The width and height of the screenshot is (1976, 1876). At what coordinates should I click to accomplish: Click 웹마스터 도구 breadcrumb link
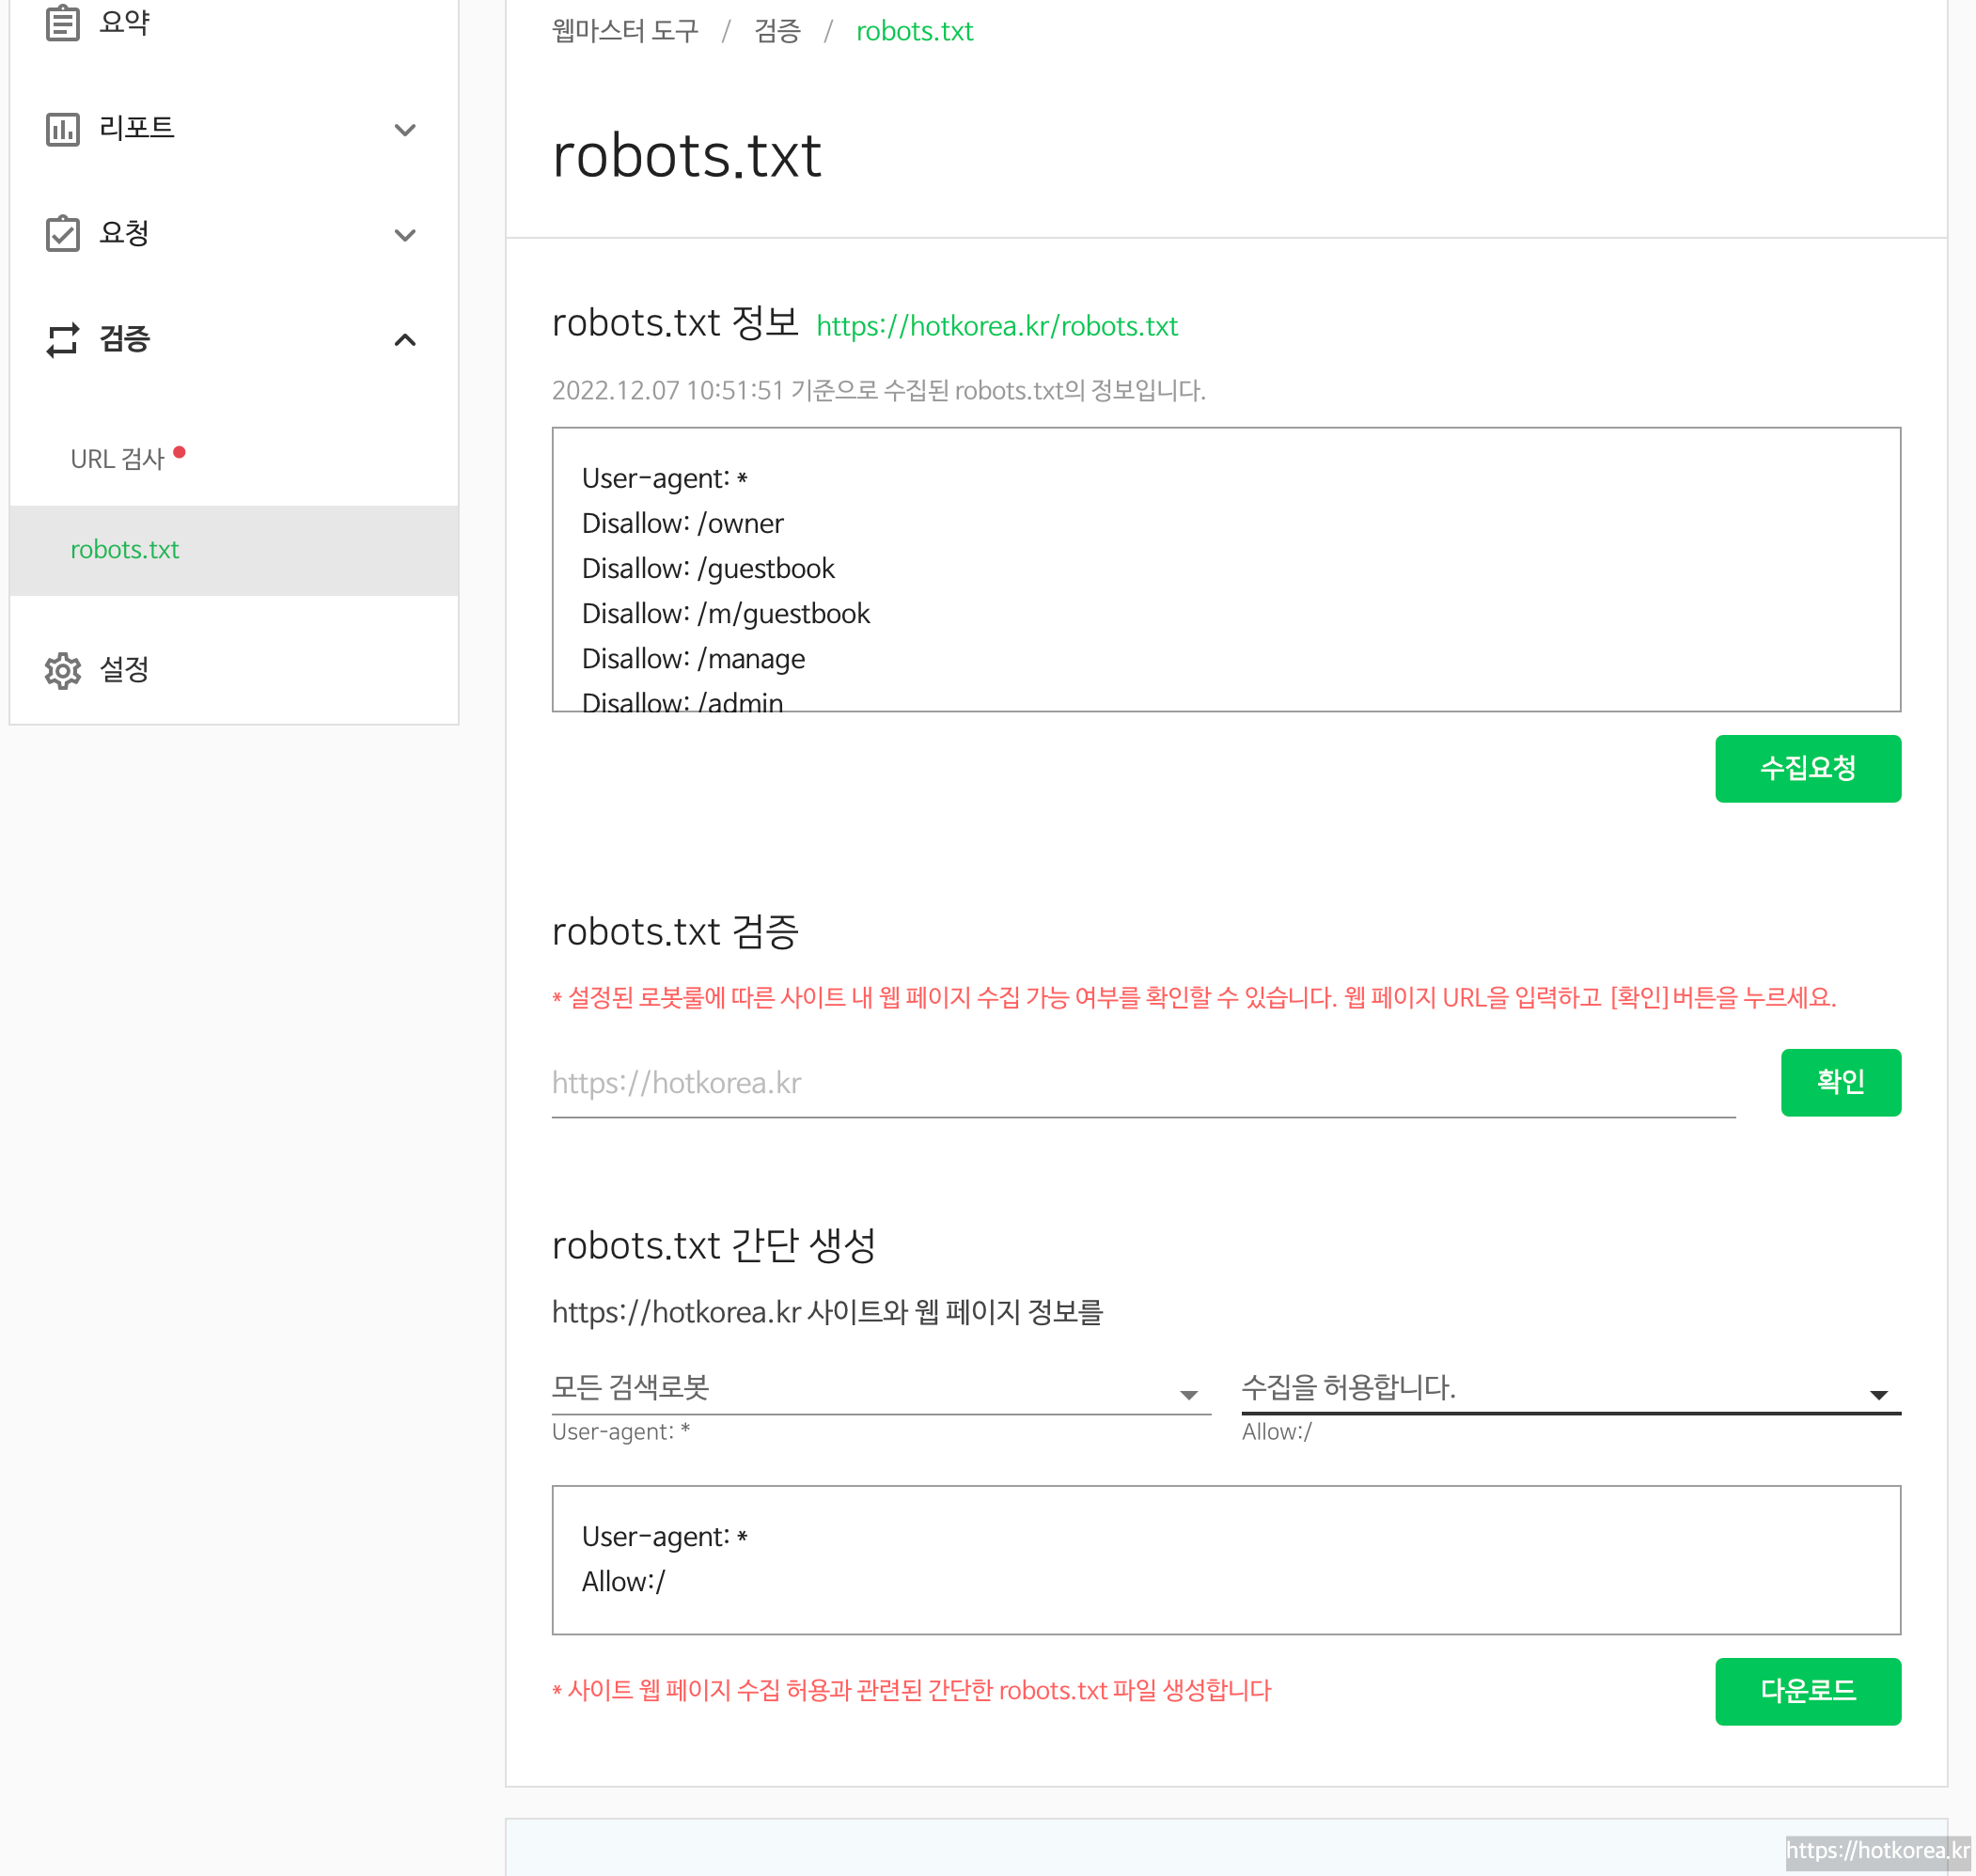tap(625, 31)
